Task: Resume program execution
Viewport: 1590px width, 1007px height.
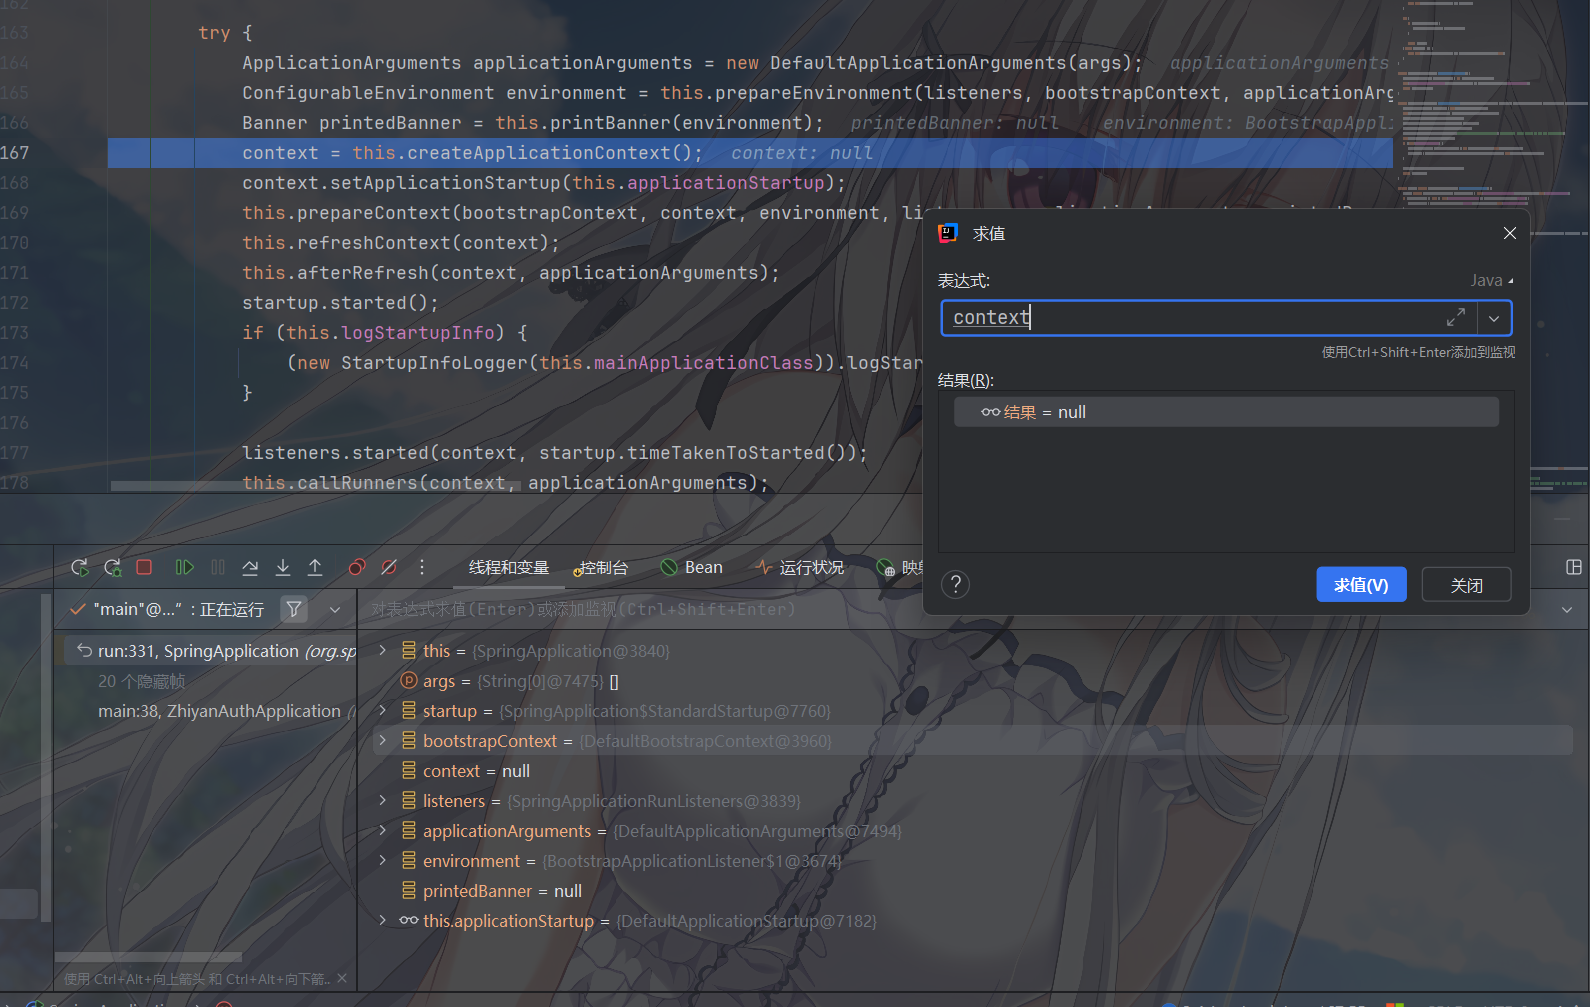Action: point(185,568)
